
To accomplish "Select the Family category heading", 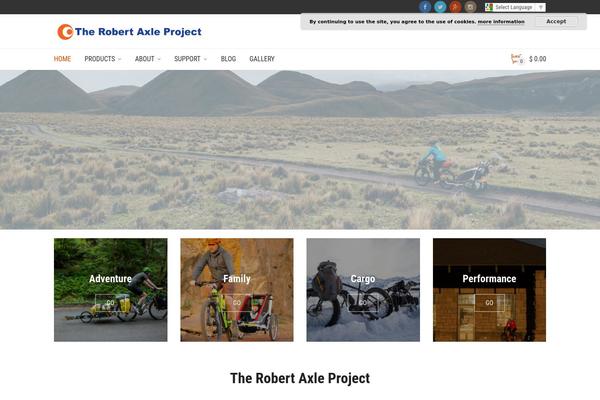I will [237, 279].
